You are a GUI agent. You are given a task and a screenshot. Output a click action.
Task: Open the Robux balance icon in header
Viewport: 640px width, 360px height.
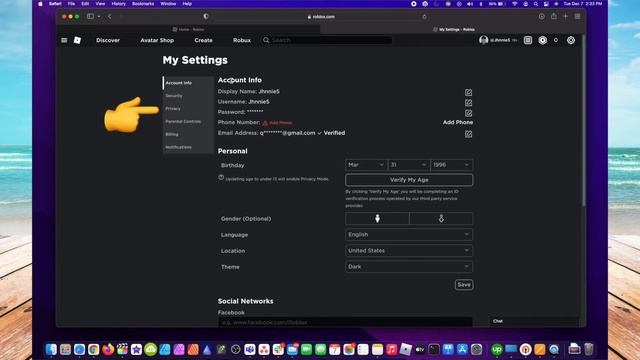tap(542, 40)
